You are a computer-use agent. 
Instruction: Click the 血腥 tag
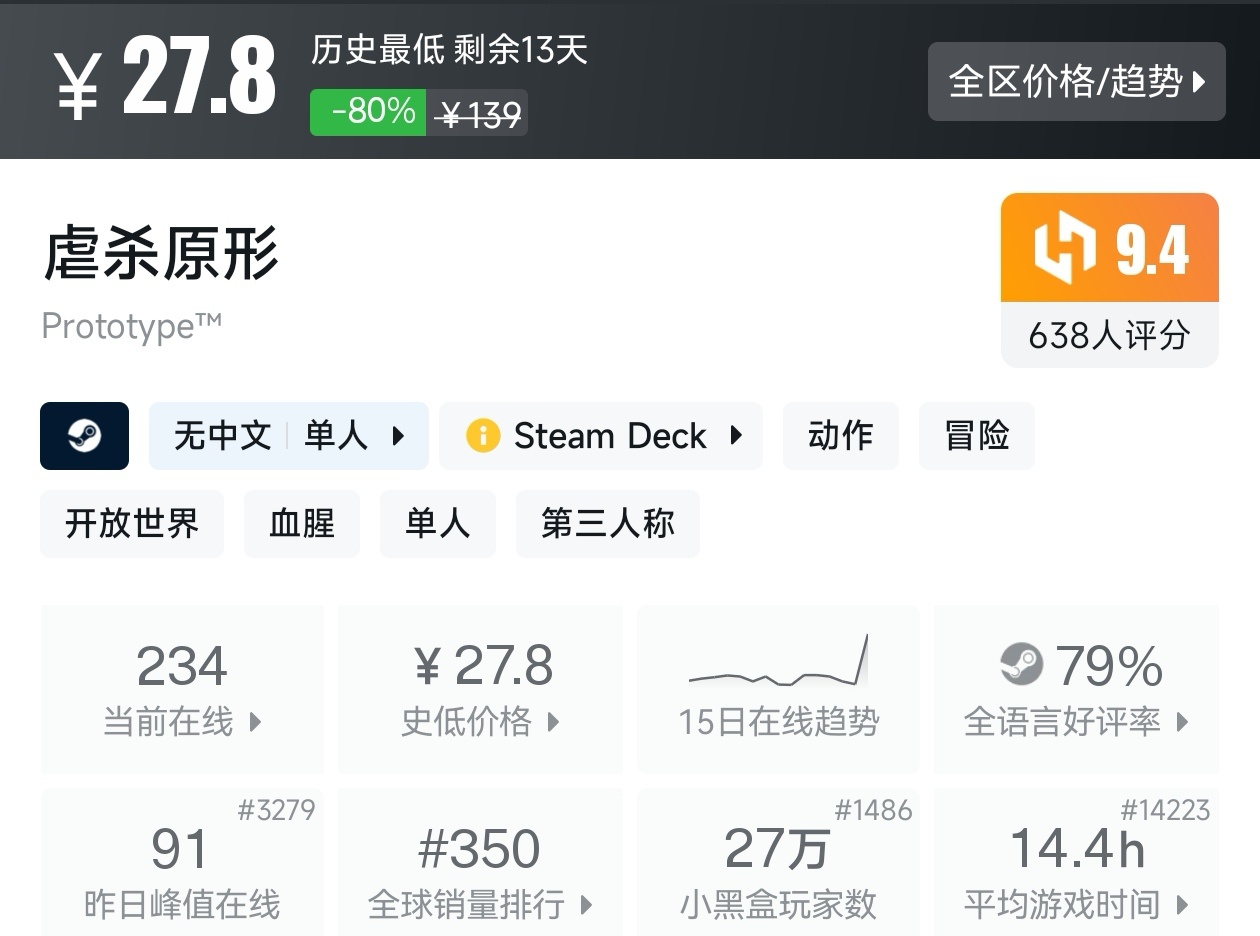301,524
